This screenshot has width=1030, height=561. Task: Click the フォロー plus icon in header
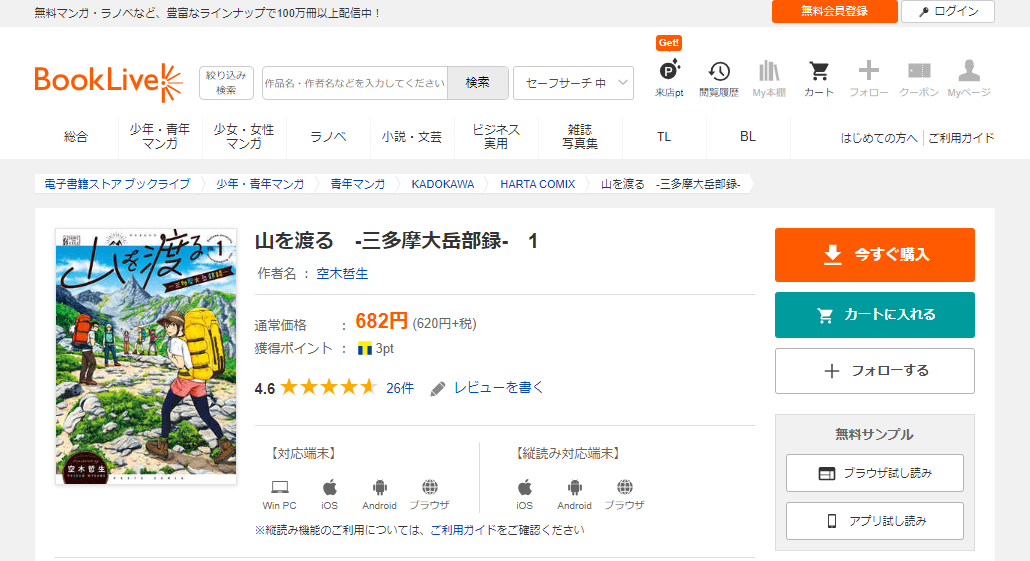868,72
